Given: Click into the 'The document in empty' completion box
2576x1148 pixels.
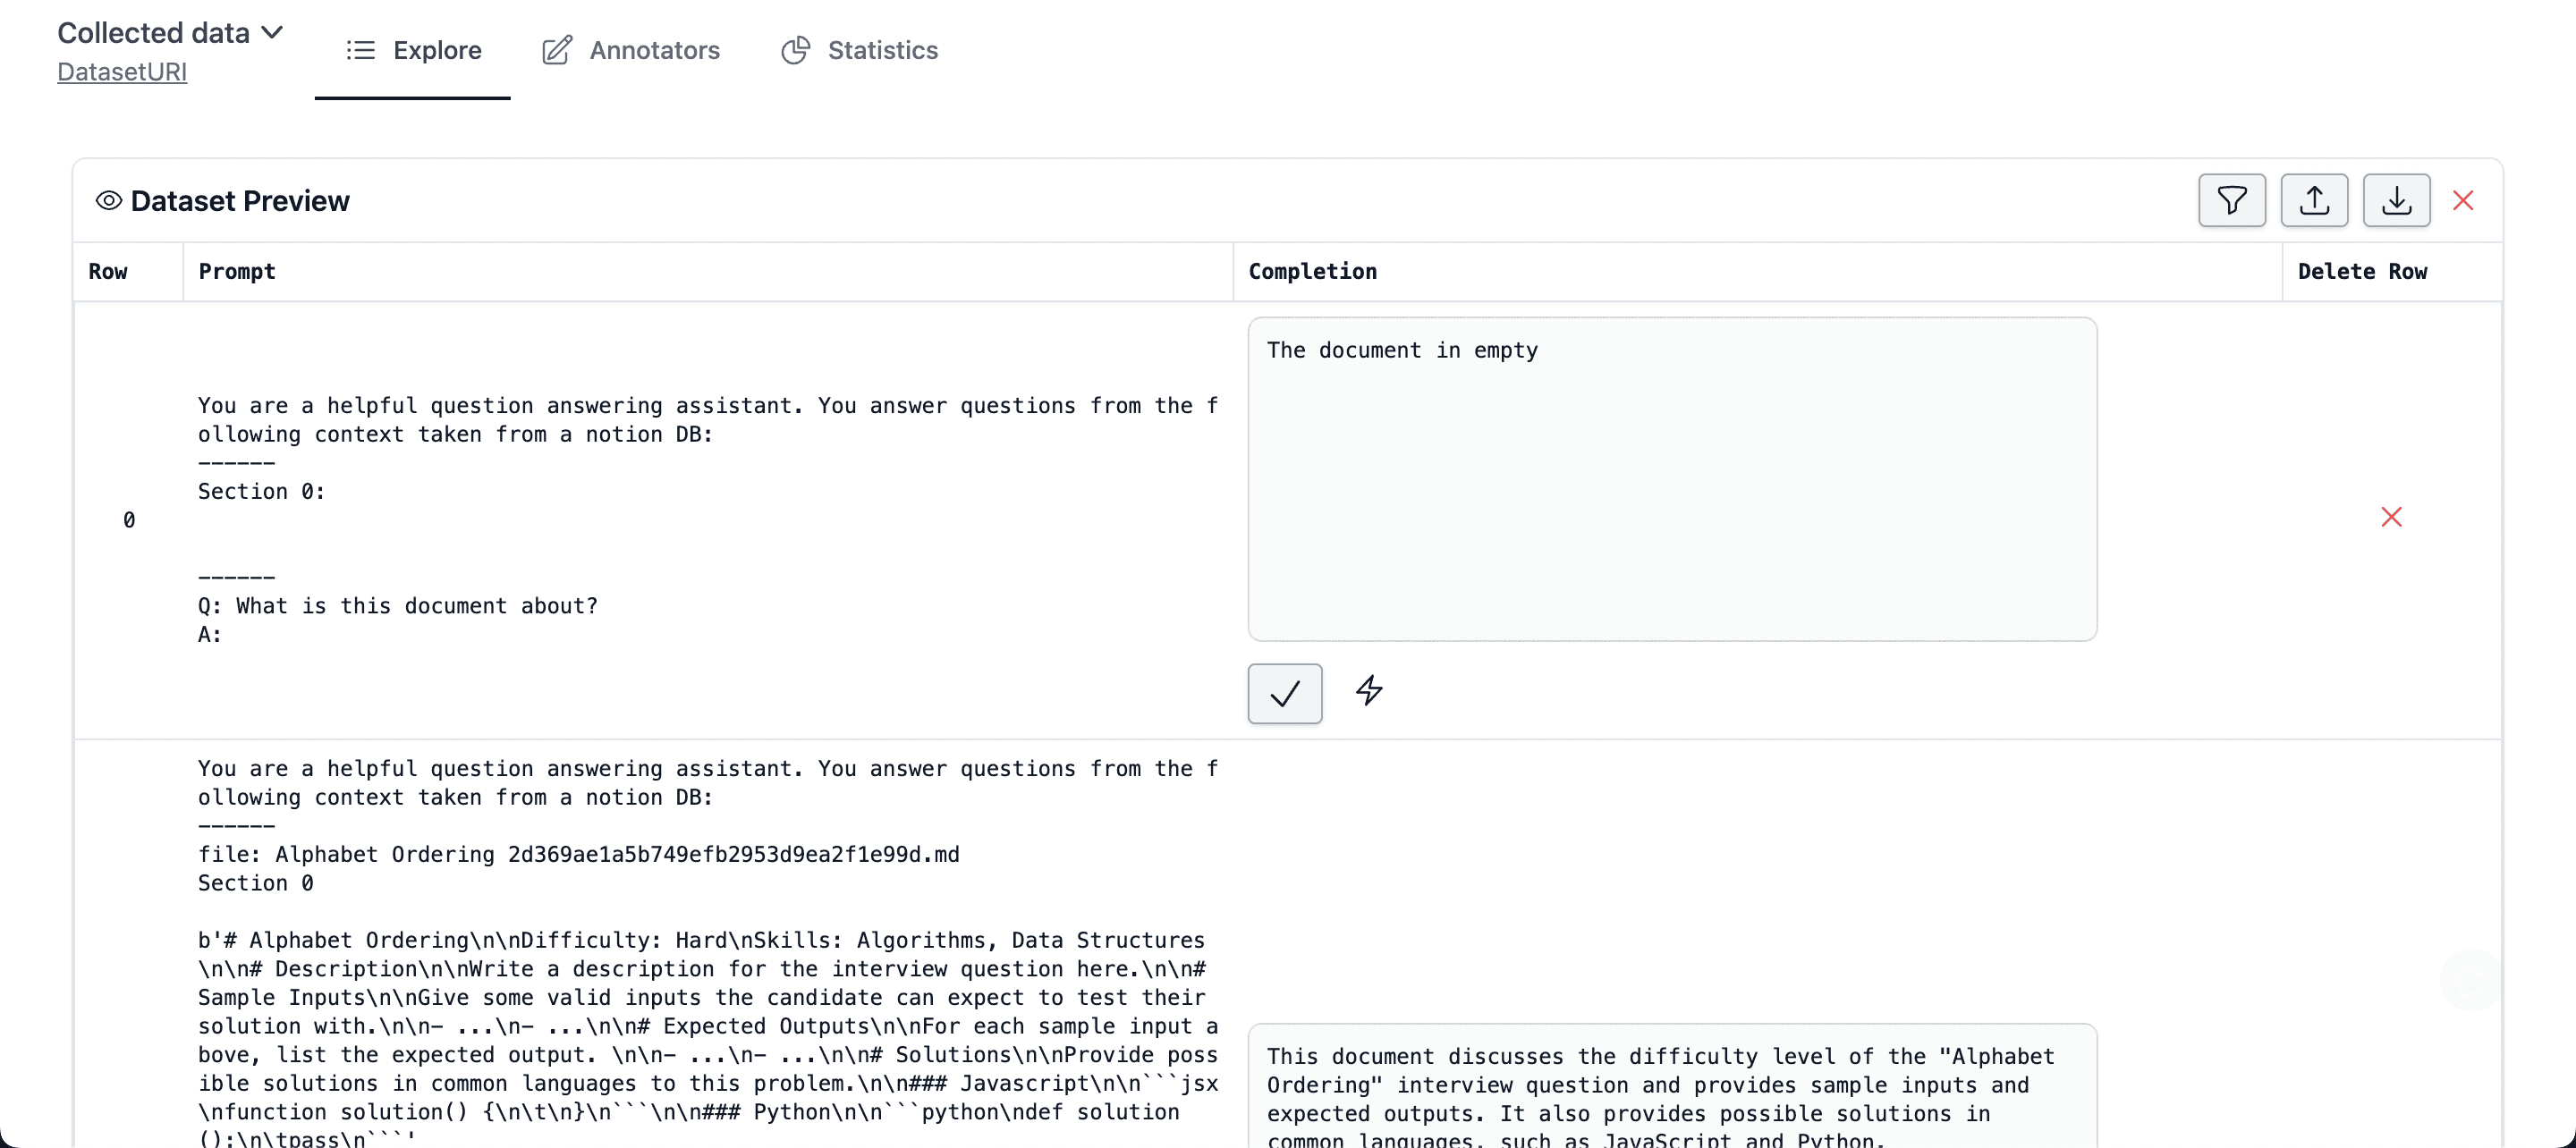Looking at the screenshot, I should [x=1671, y=480].
